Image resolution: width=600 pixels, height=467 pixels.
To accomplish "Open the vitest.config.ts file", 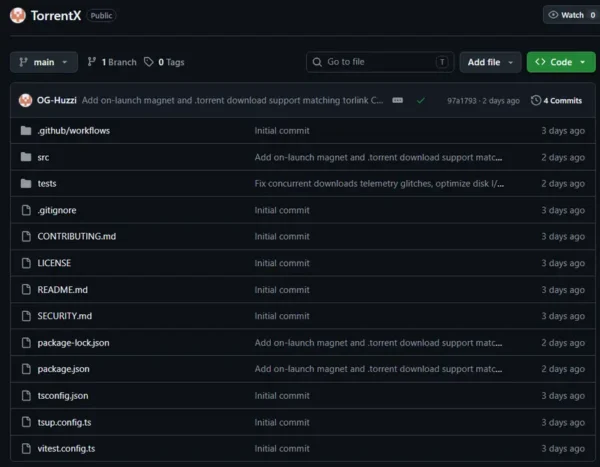I will point(66,449).
